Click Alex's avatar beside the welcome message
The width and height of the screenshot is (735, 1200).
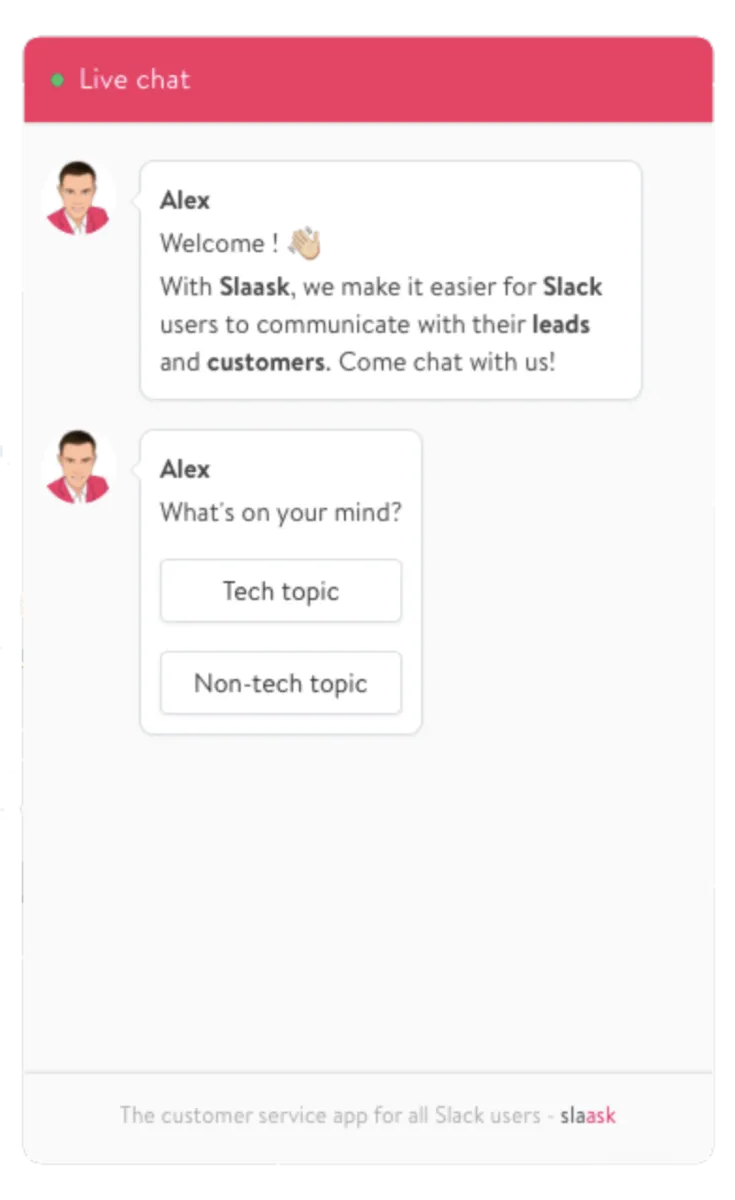pos(79,198)
